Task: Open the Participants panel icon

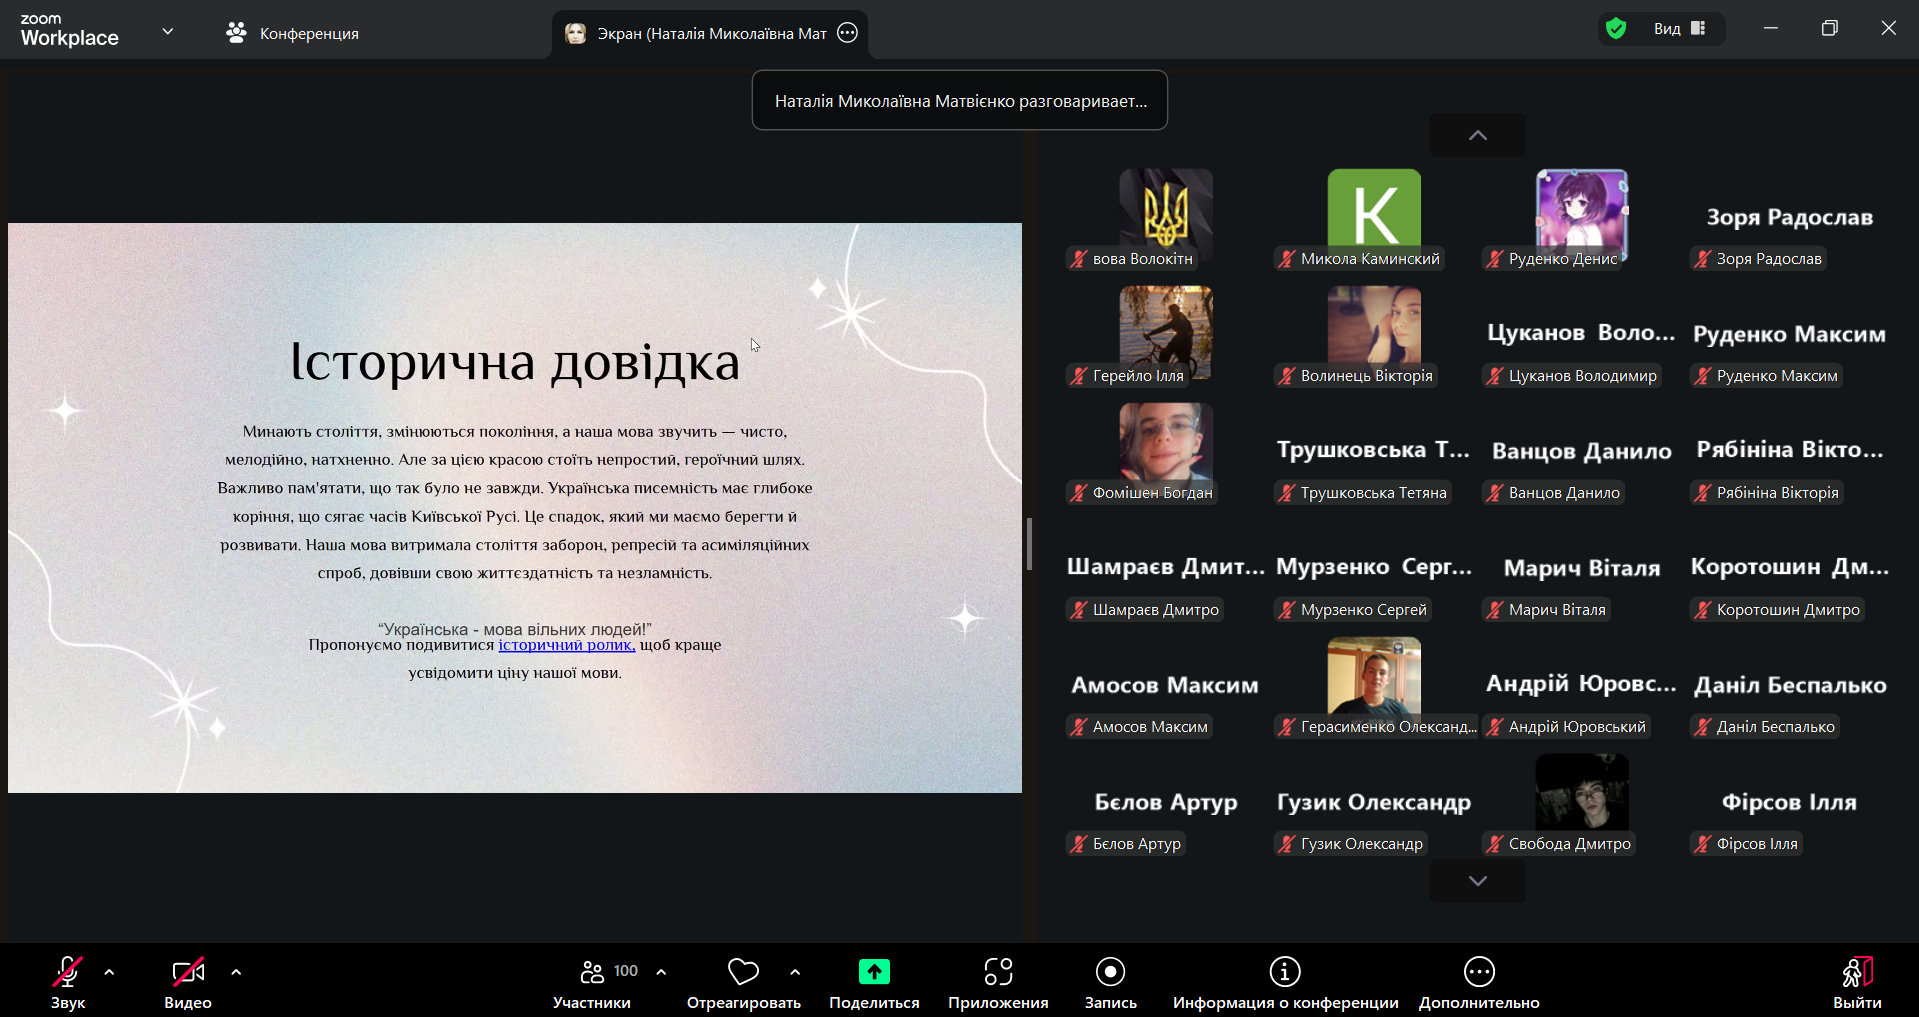Action: click(x=592, y=972)
